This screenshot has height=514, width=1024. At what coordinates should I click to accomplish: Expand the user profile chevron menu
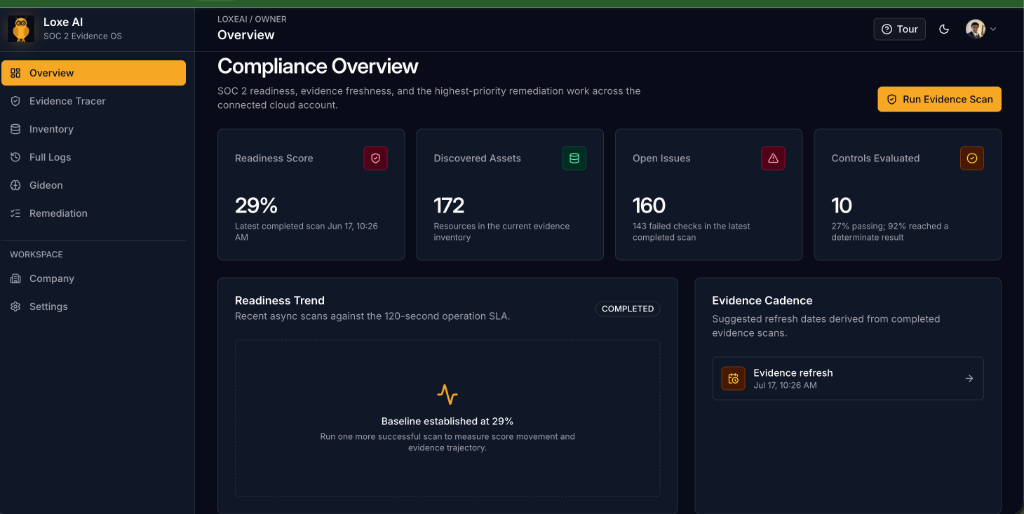993,29
